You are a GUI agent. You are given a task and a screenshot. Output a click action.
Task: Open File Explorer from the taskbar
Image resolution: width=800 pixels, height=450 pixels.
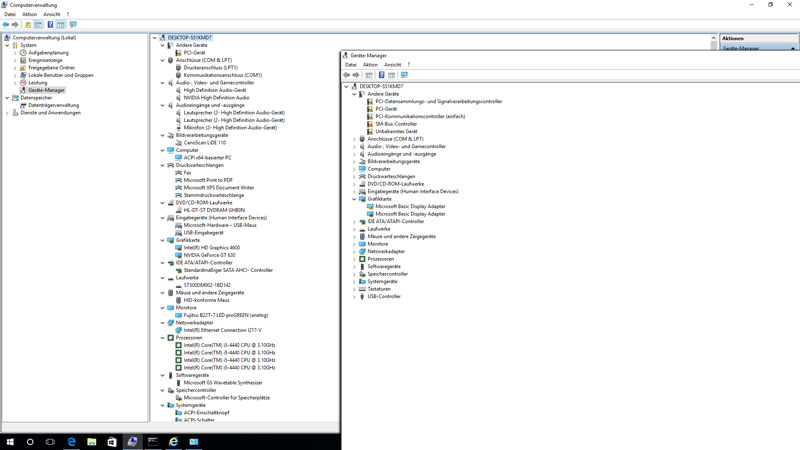pos(91,441)
